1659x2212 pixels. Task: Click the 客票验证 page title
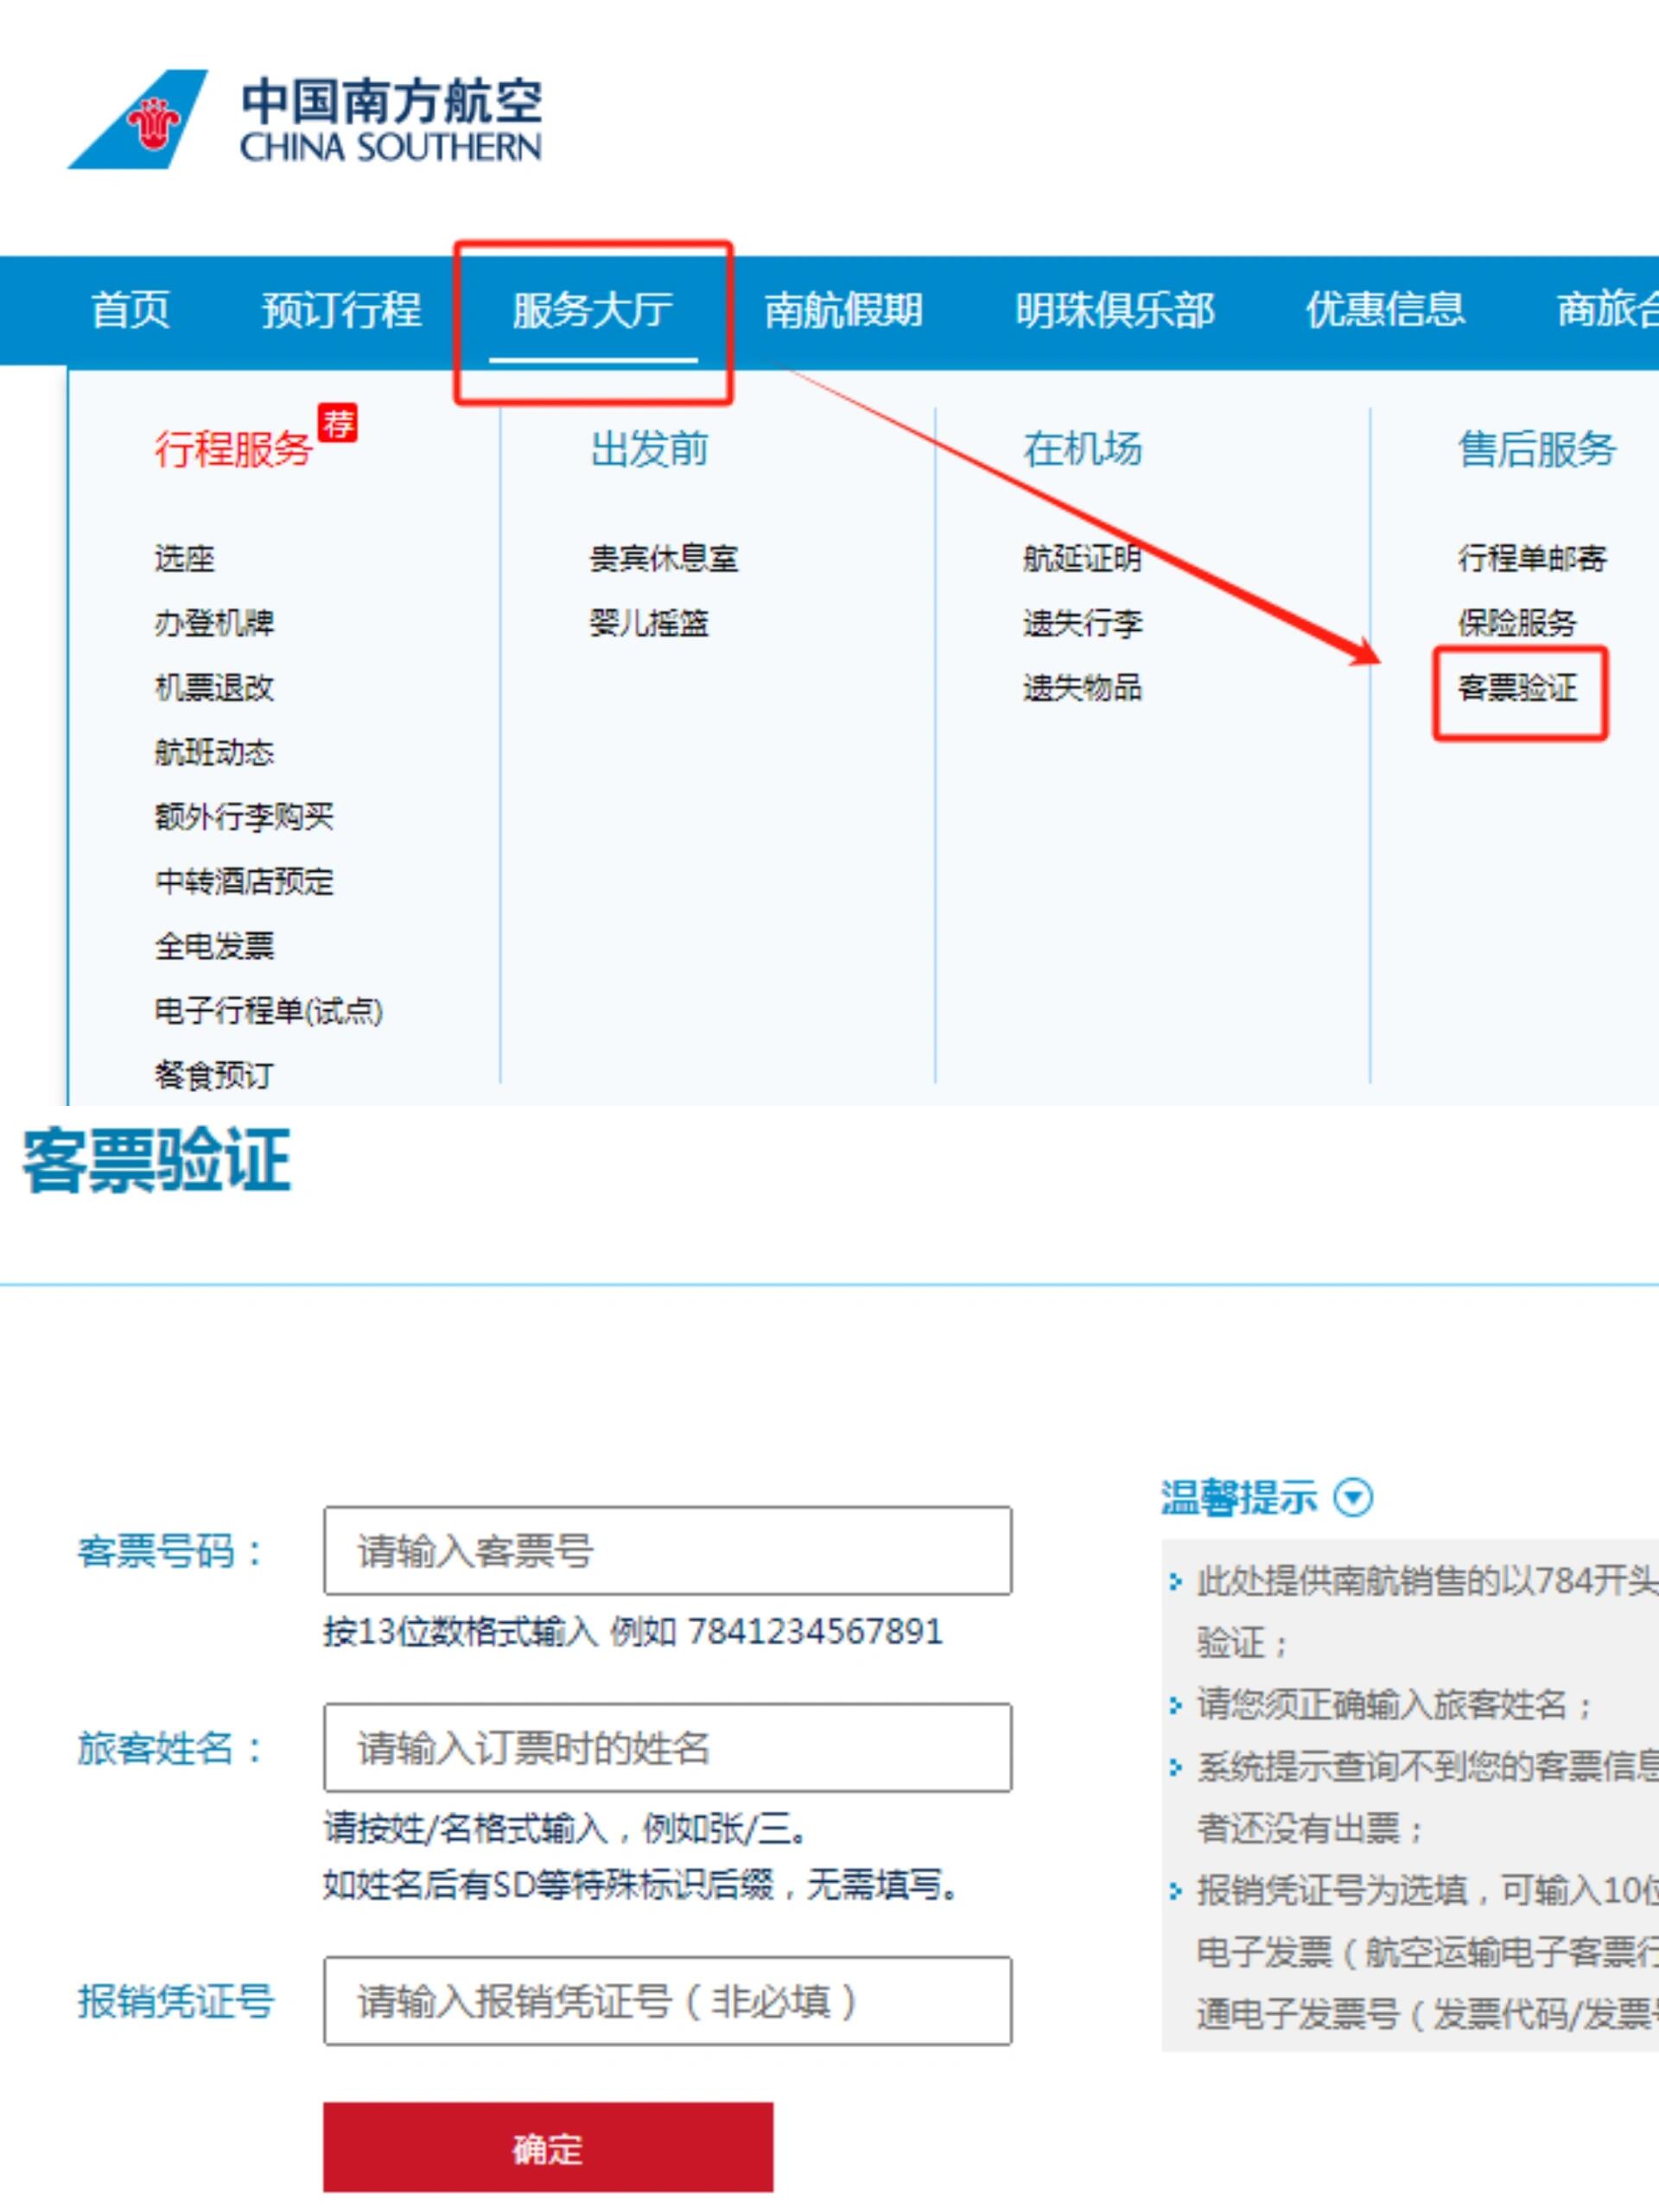click(156, 1160)
